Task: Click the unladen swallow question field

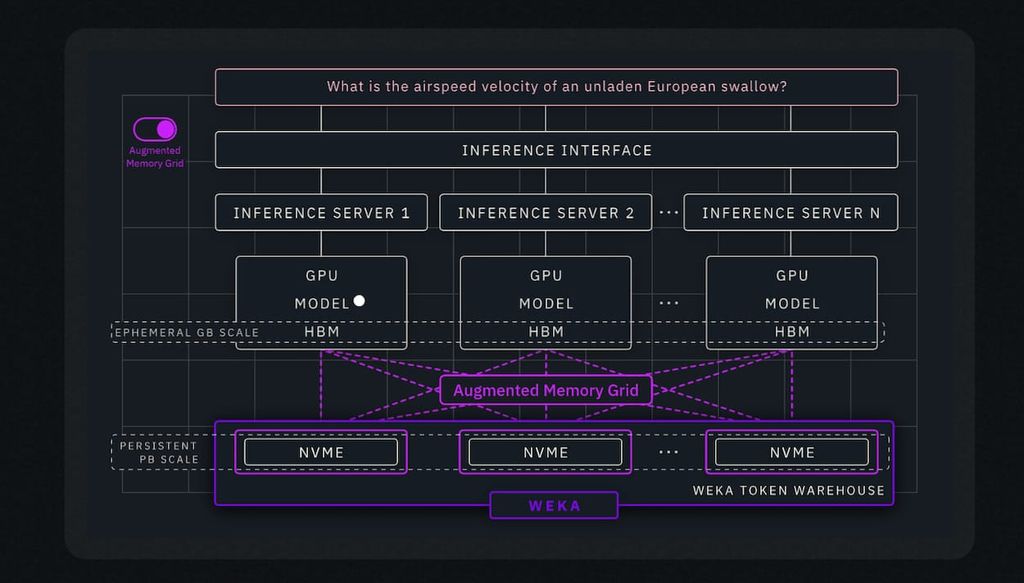Action: pyautogui.click(x=556, y=86)
